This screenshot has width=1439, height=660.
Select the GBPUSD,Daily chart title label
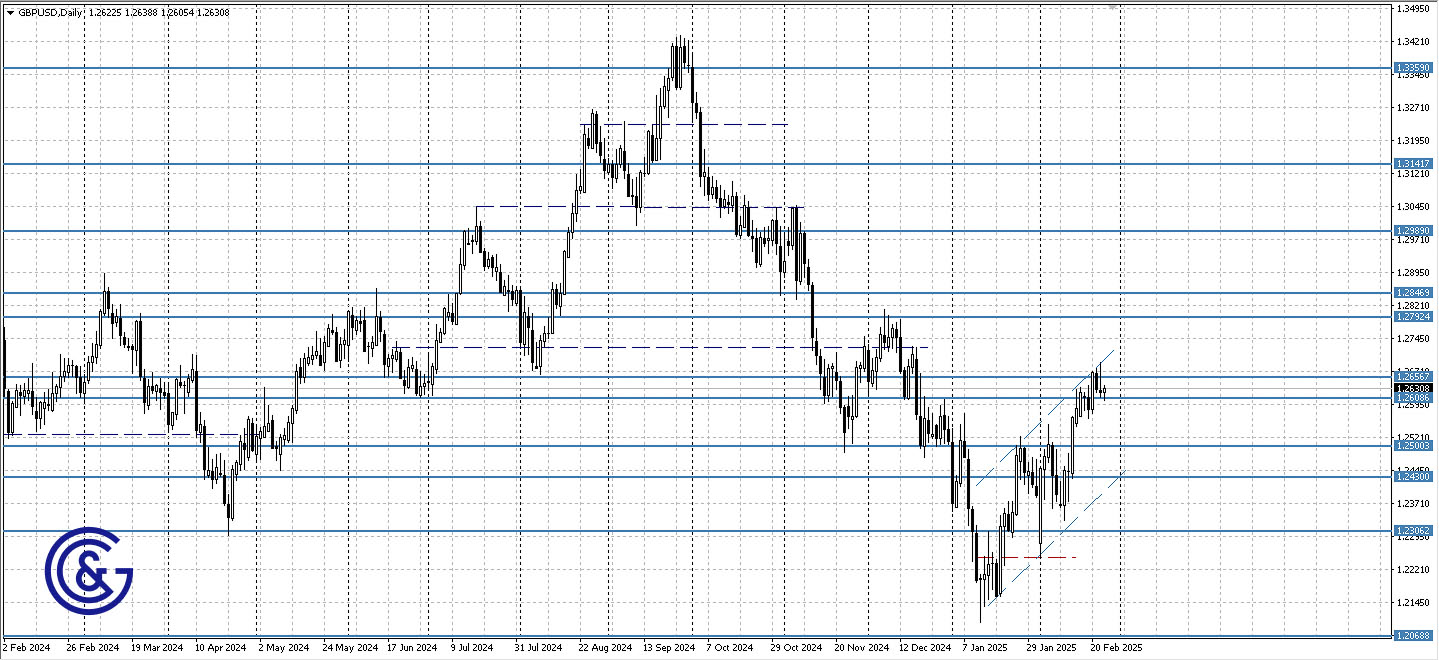[x=50, y=12]
